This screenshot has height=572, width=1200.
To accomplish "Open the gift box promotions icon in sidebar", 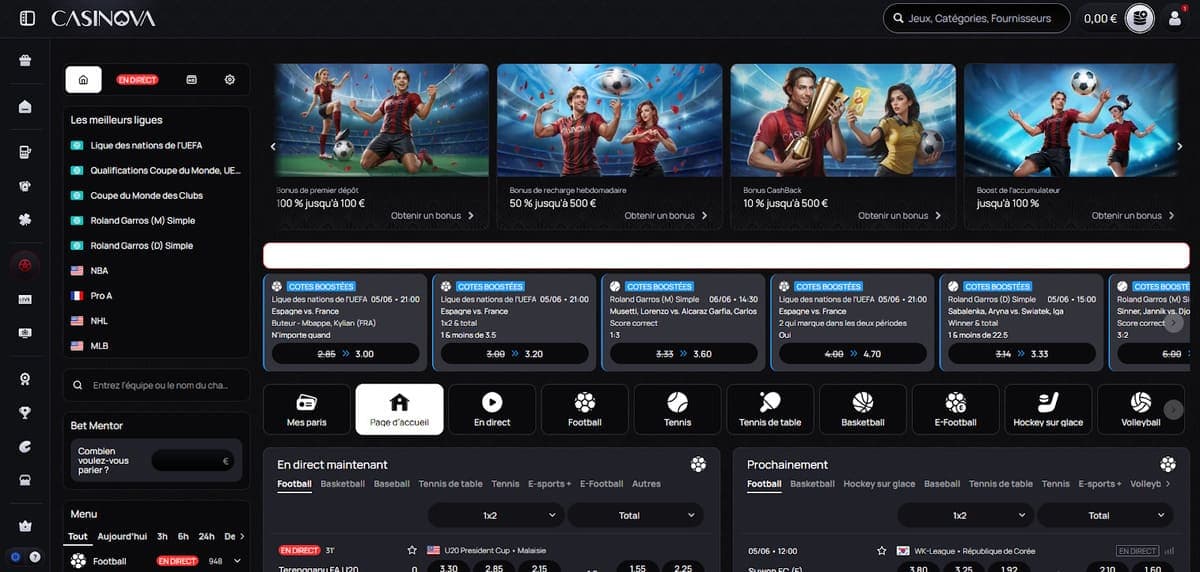I will pyautogui.click(x=25, y=61).
